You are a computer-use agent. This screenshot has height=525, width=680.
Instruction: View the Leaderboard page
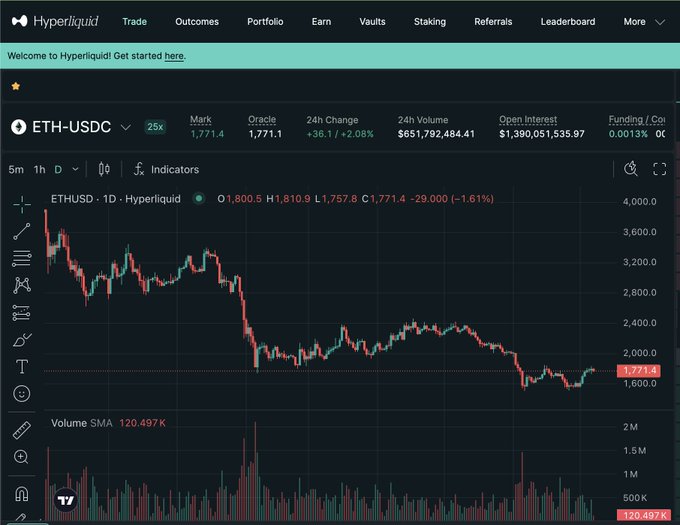[x=568, y=22]
